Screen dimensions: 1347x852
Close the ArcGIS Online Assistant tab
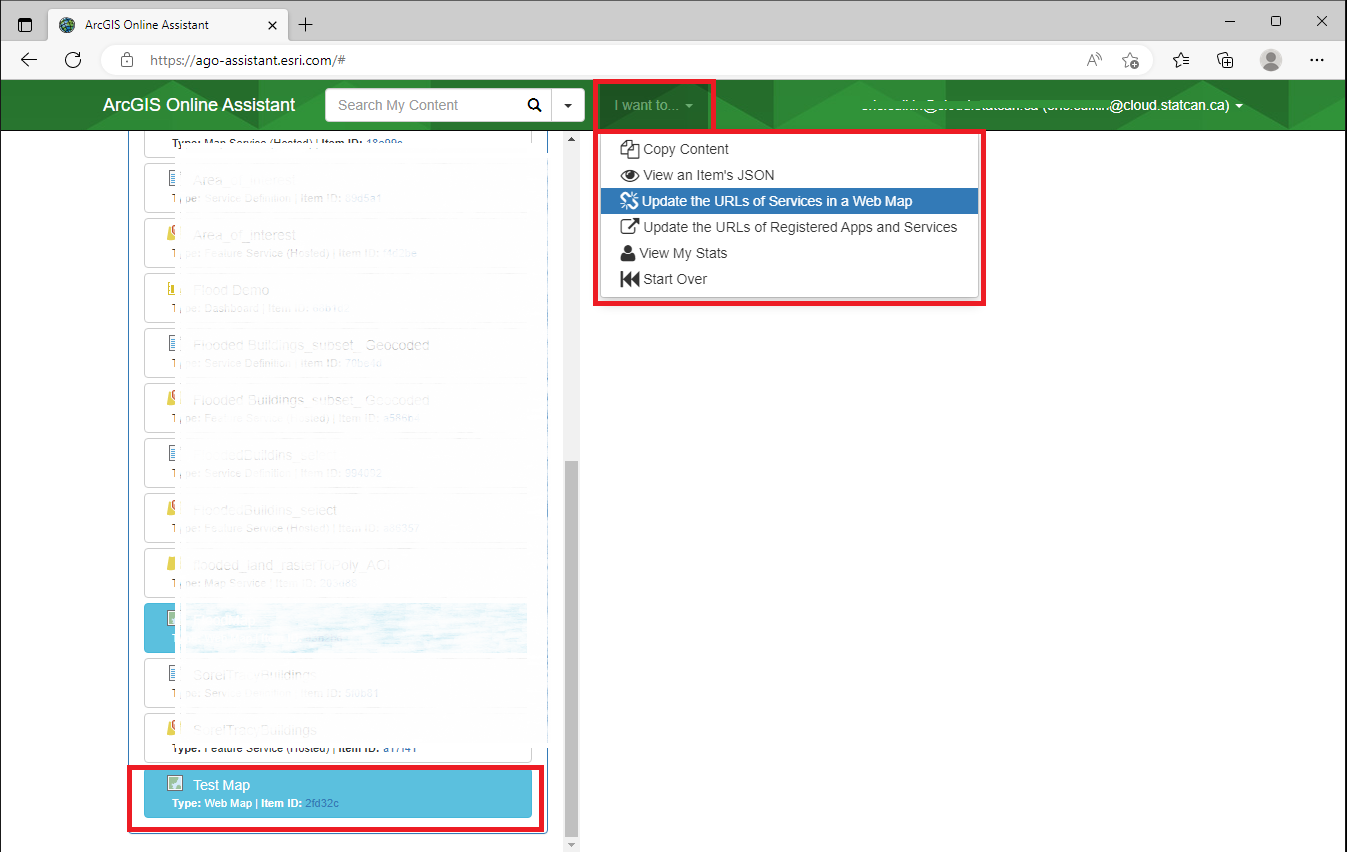point(271,24)
